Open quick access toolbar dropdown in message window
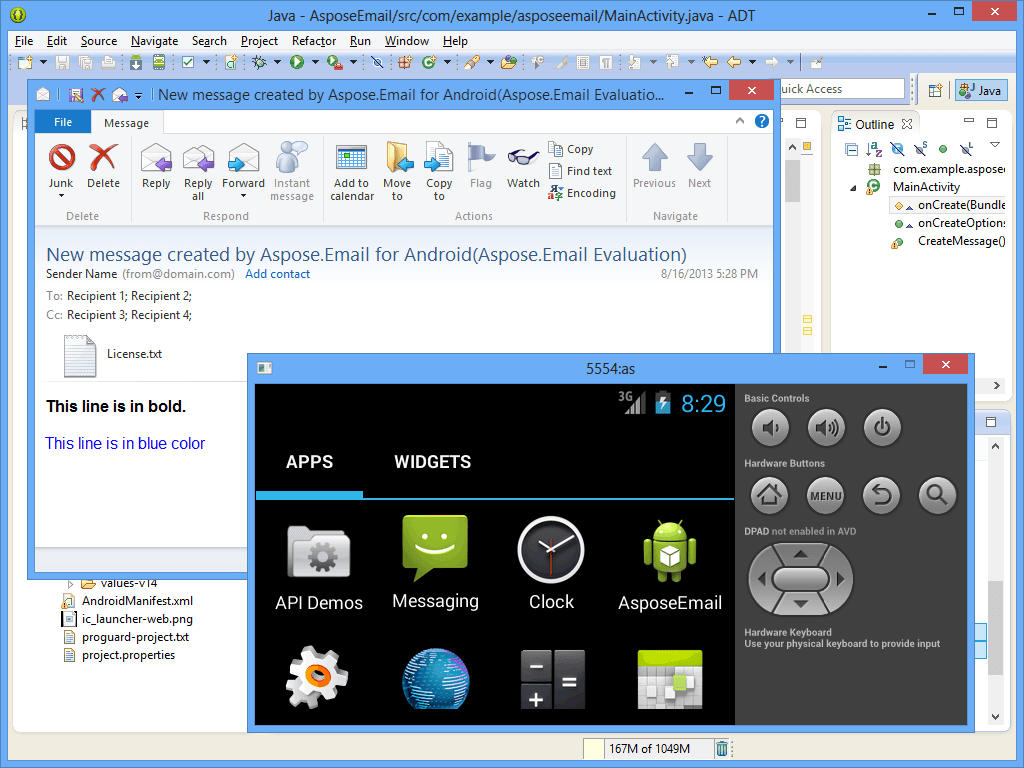Image resolution: width=1024 pixels, height=768 pixels. click(138, 96)
